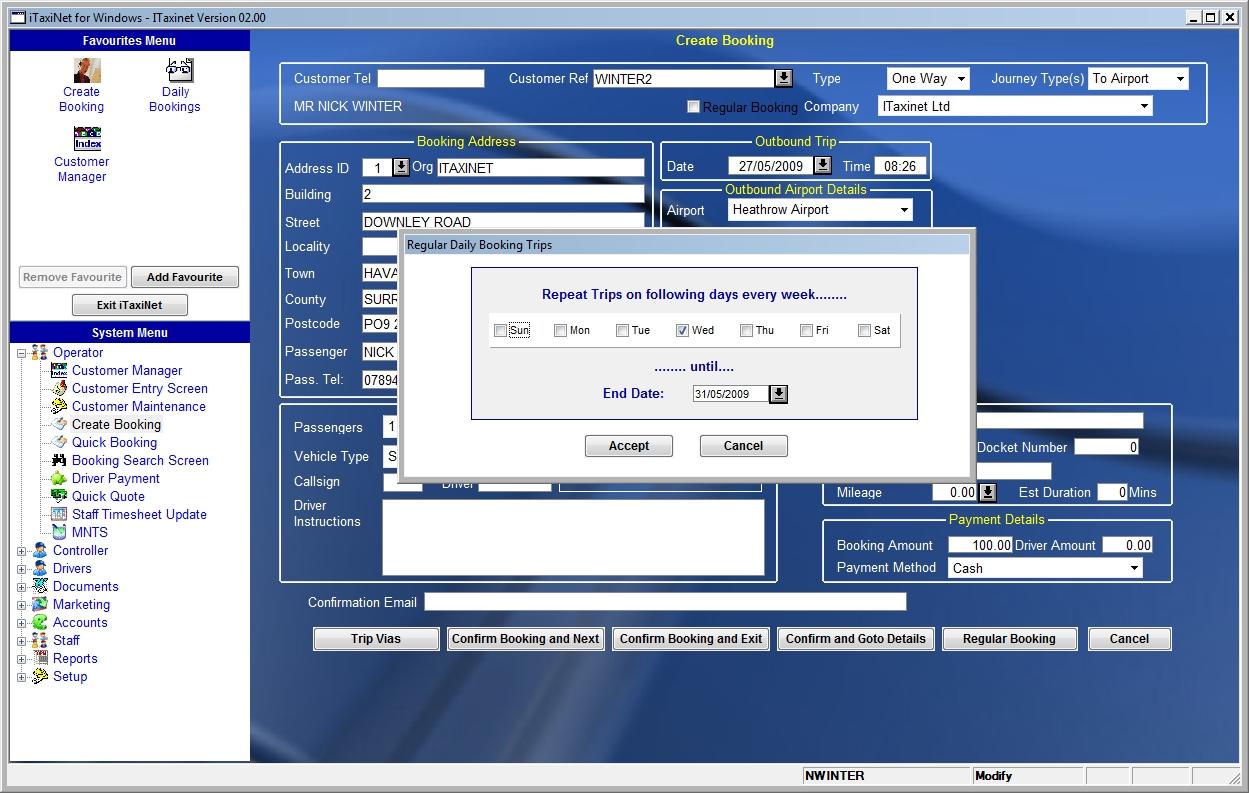Click the Customer Tel input field
Image resolution: width=1249 pixels, height=793 pixels.
tap(431, 78)
